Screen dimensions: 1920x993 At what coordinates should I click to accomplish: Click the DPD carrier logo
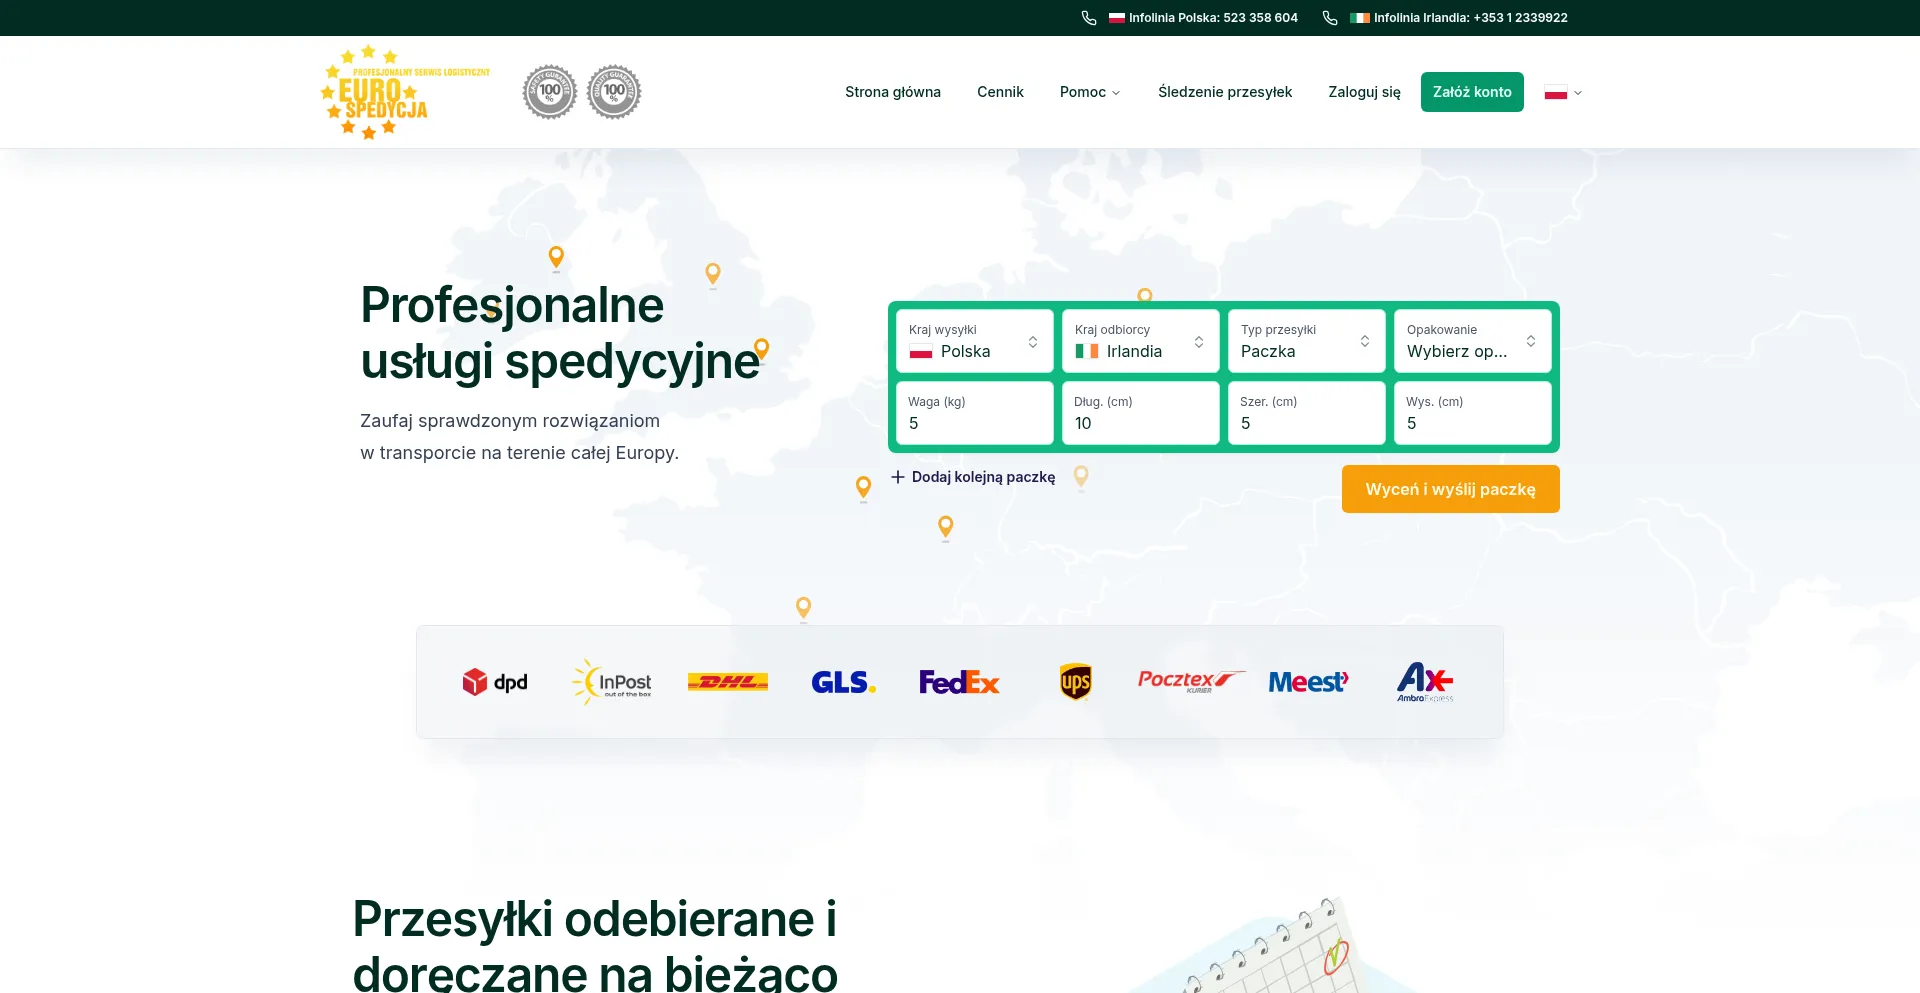495,682
